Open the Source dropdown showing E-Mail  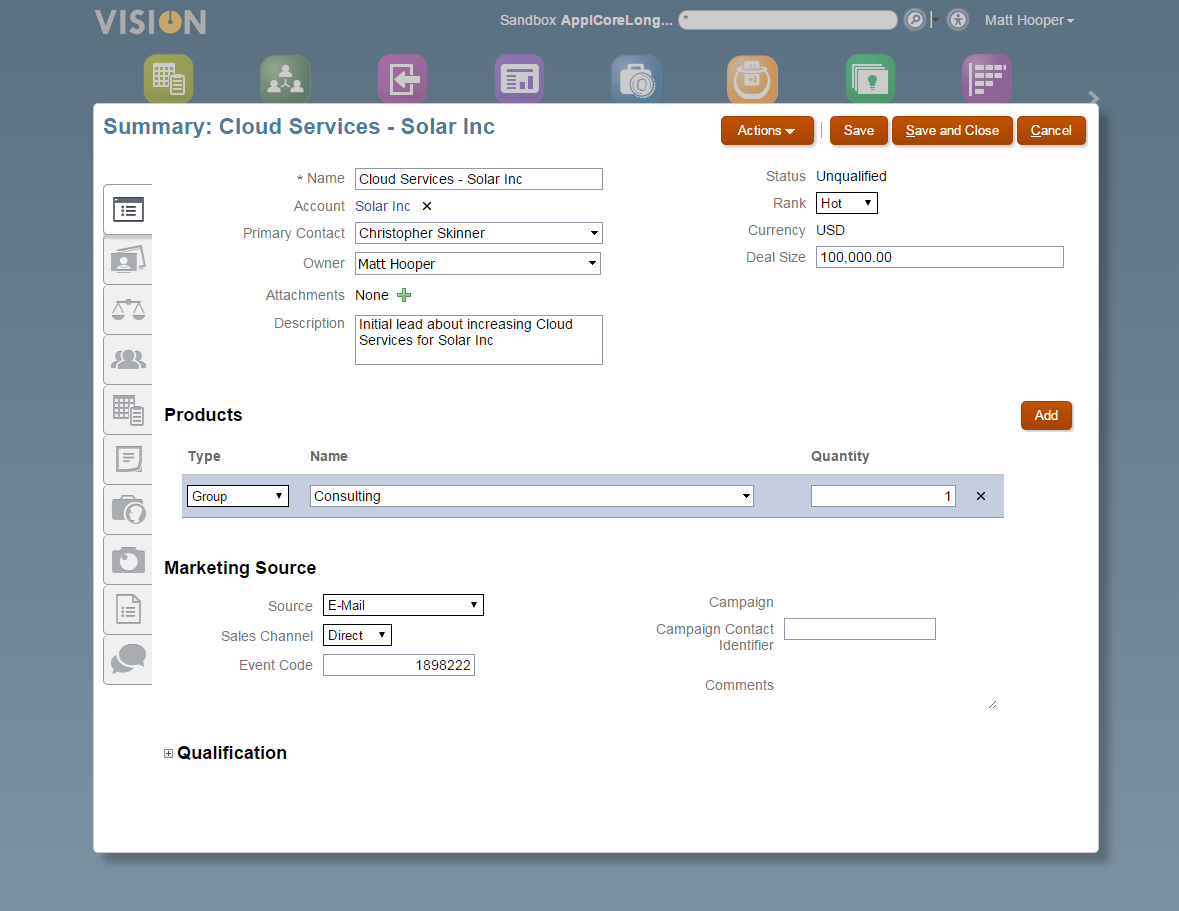pyautogui.click(x=403, y=605)
